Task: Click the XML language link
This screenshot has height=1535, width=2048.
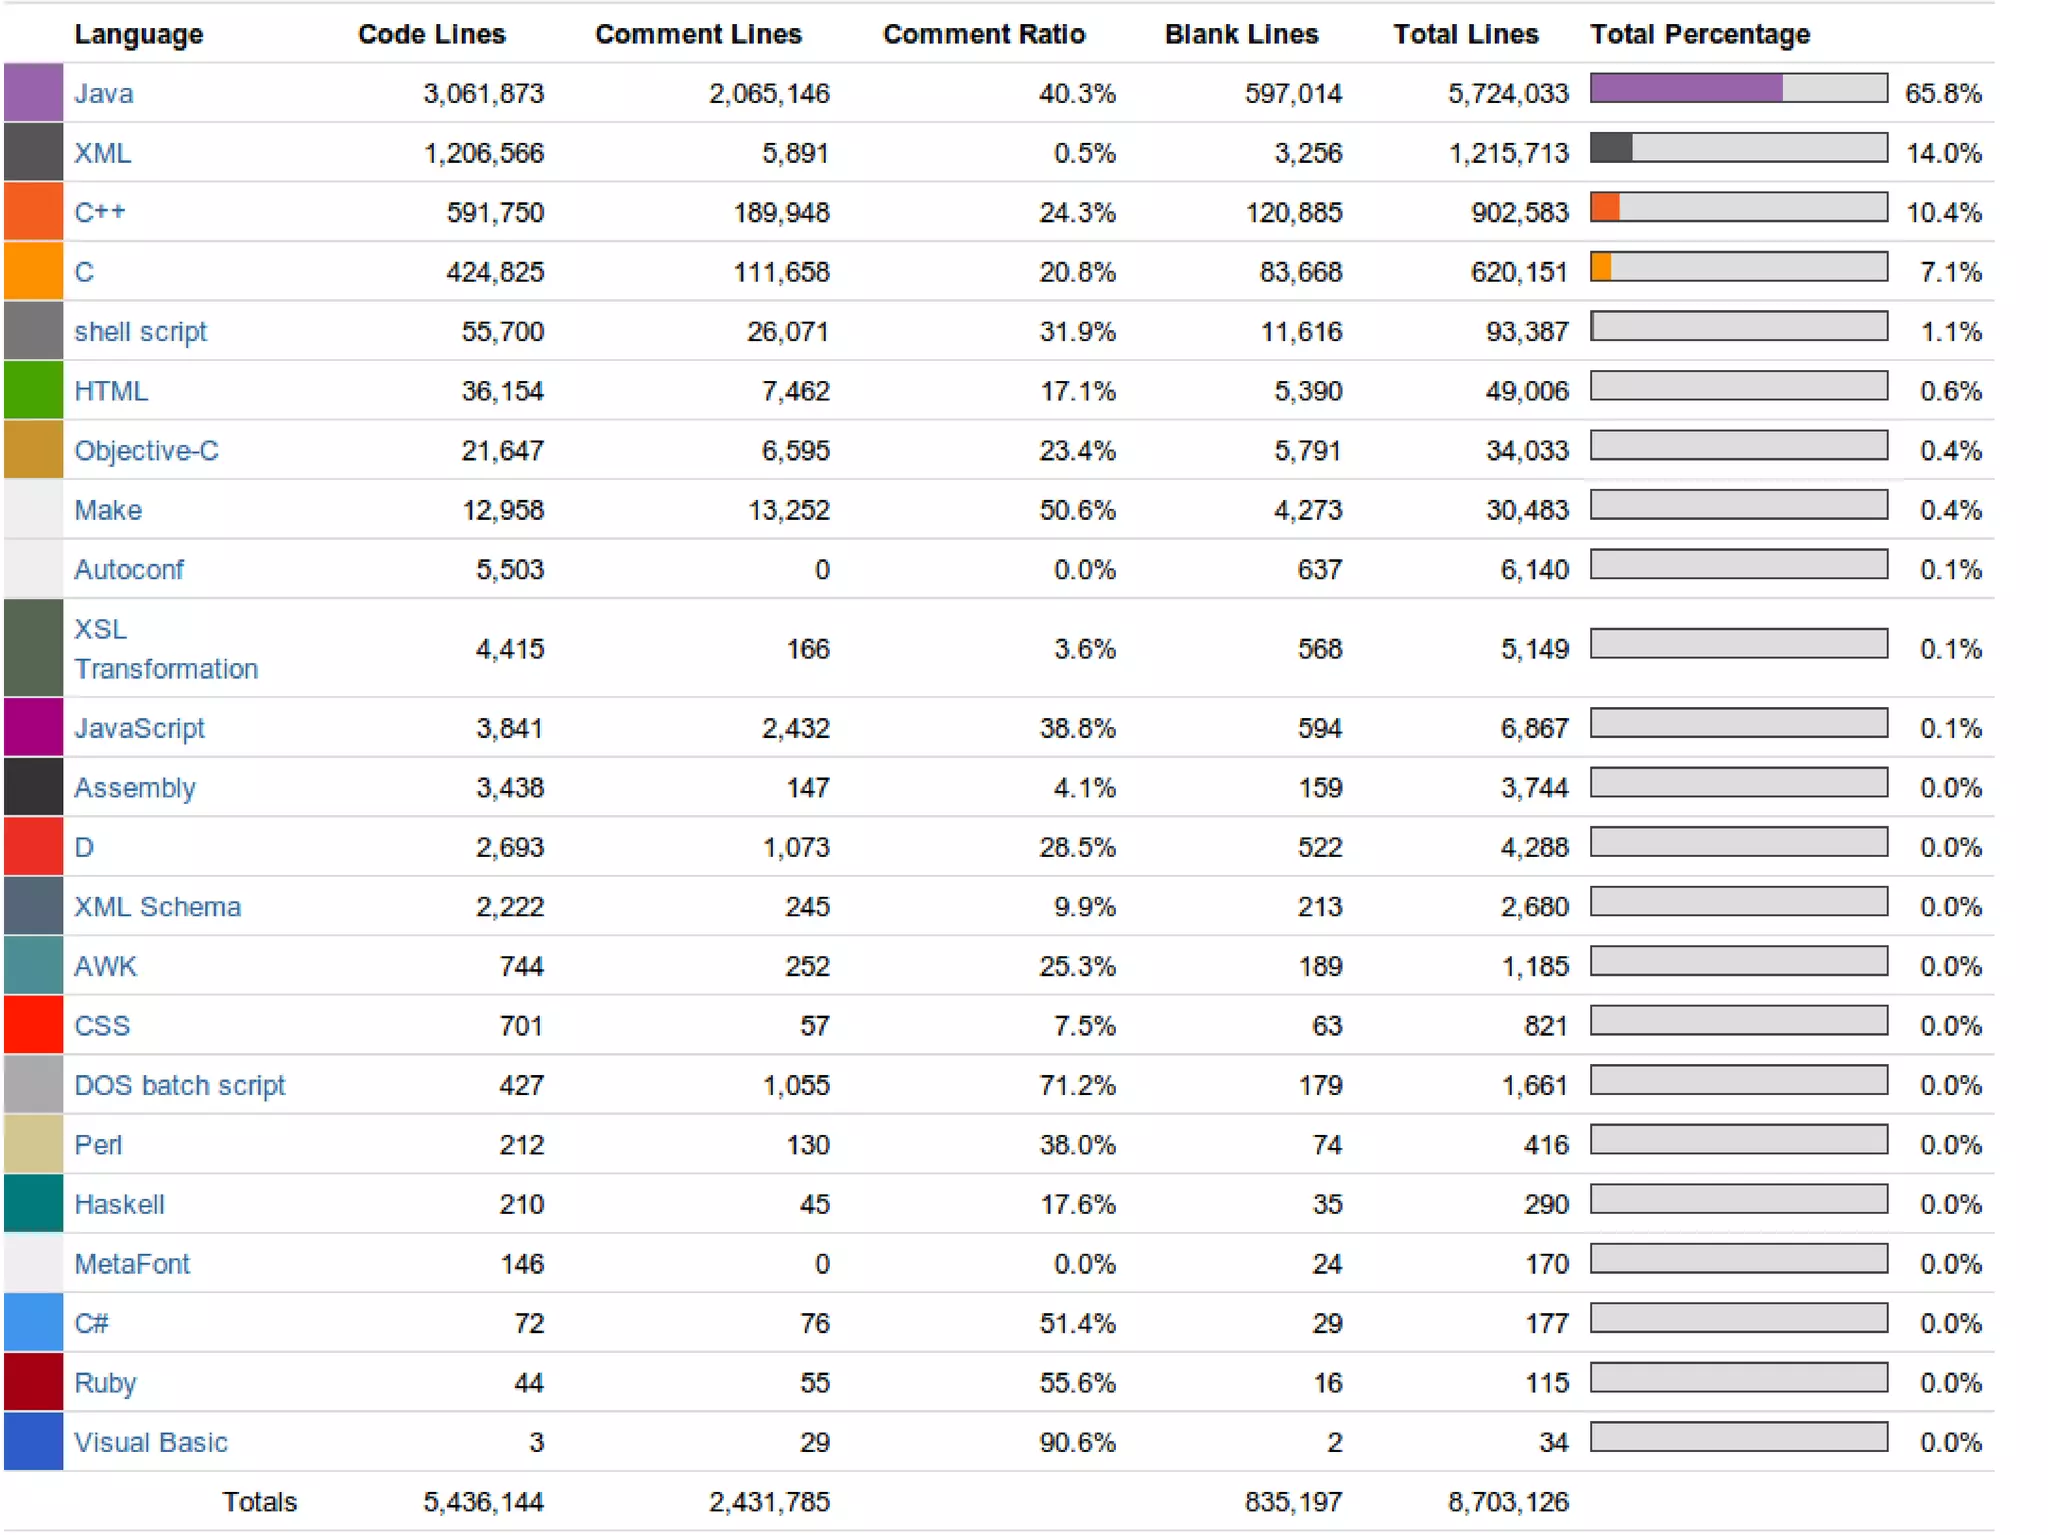Action: [x=103, y=153]
